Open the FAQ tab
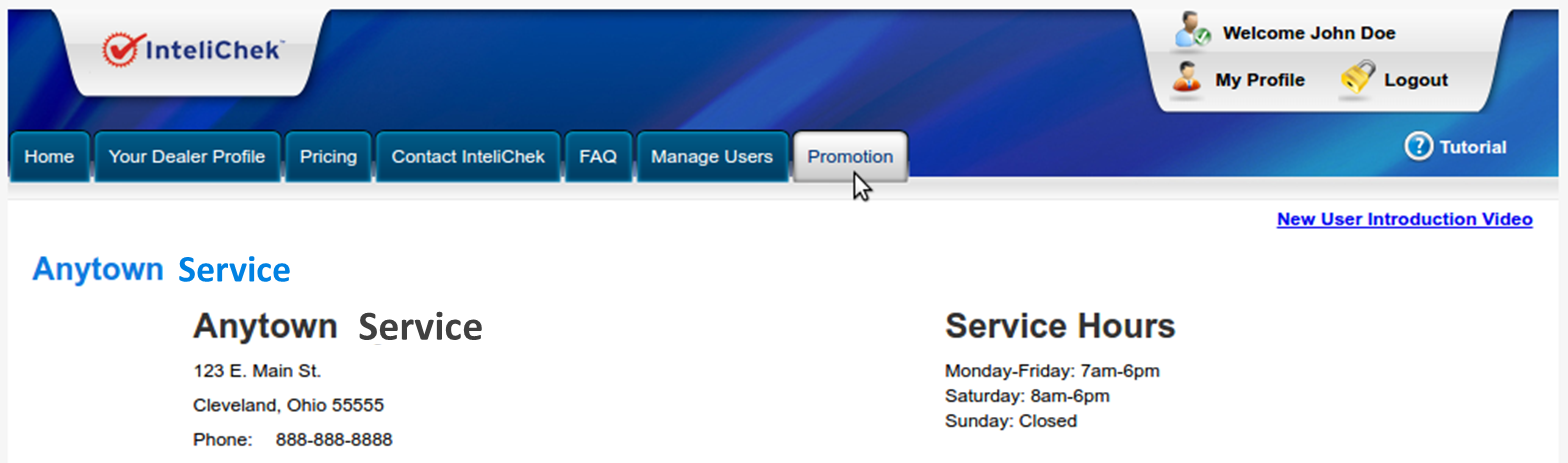 (598, 157)
